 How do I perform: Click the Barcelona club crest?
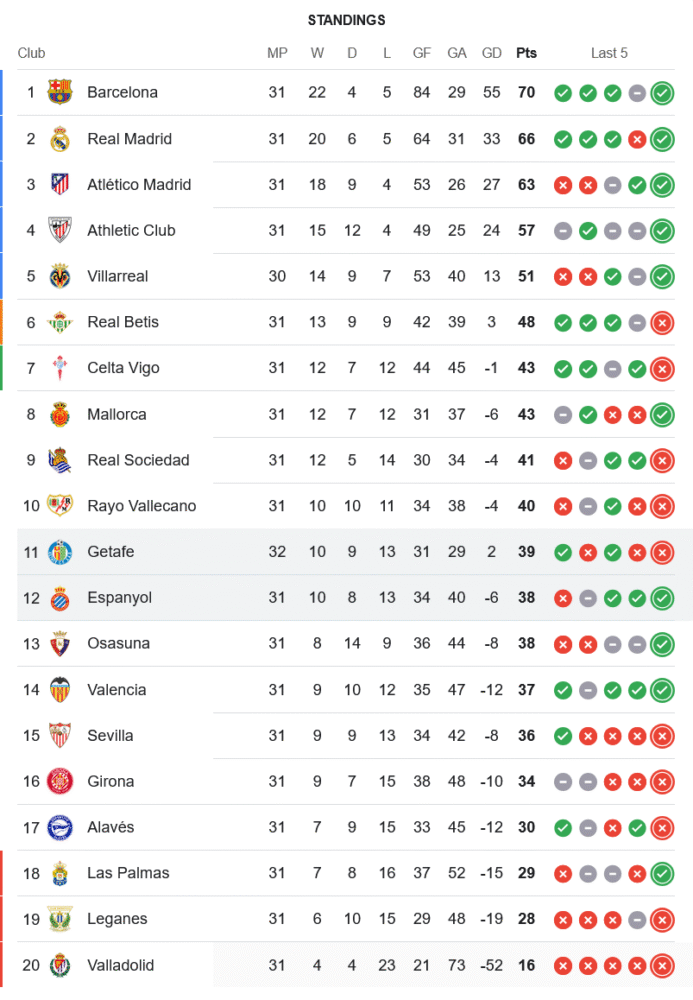(x=60, y=93)
